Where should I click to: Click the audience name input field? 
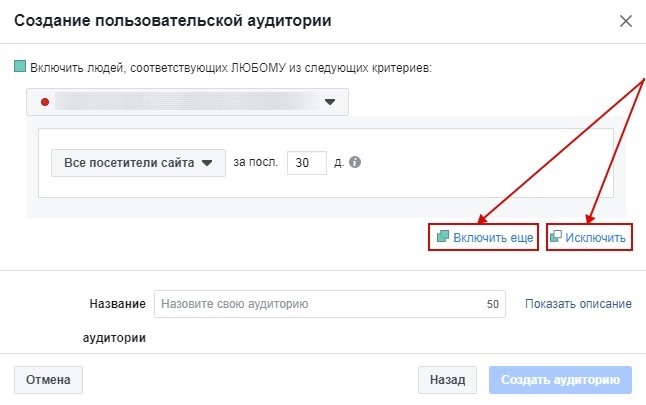tap(330, 304)
